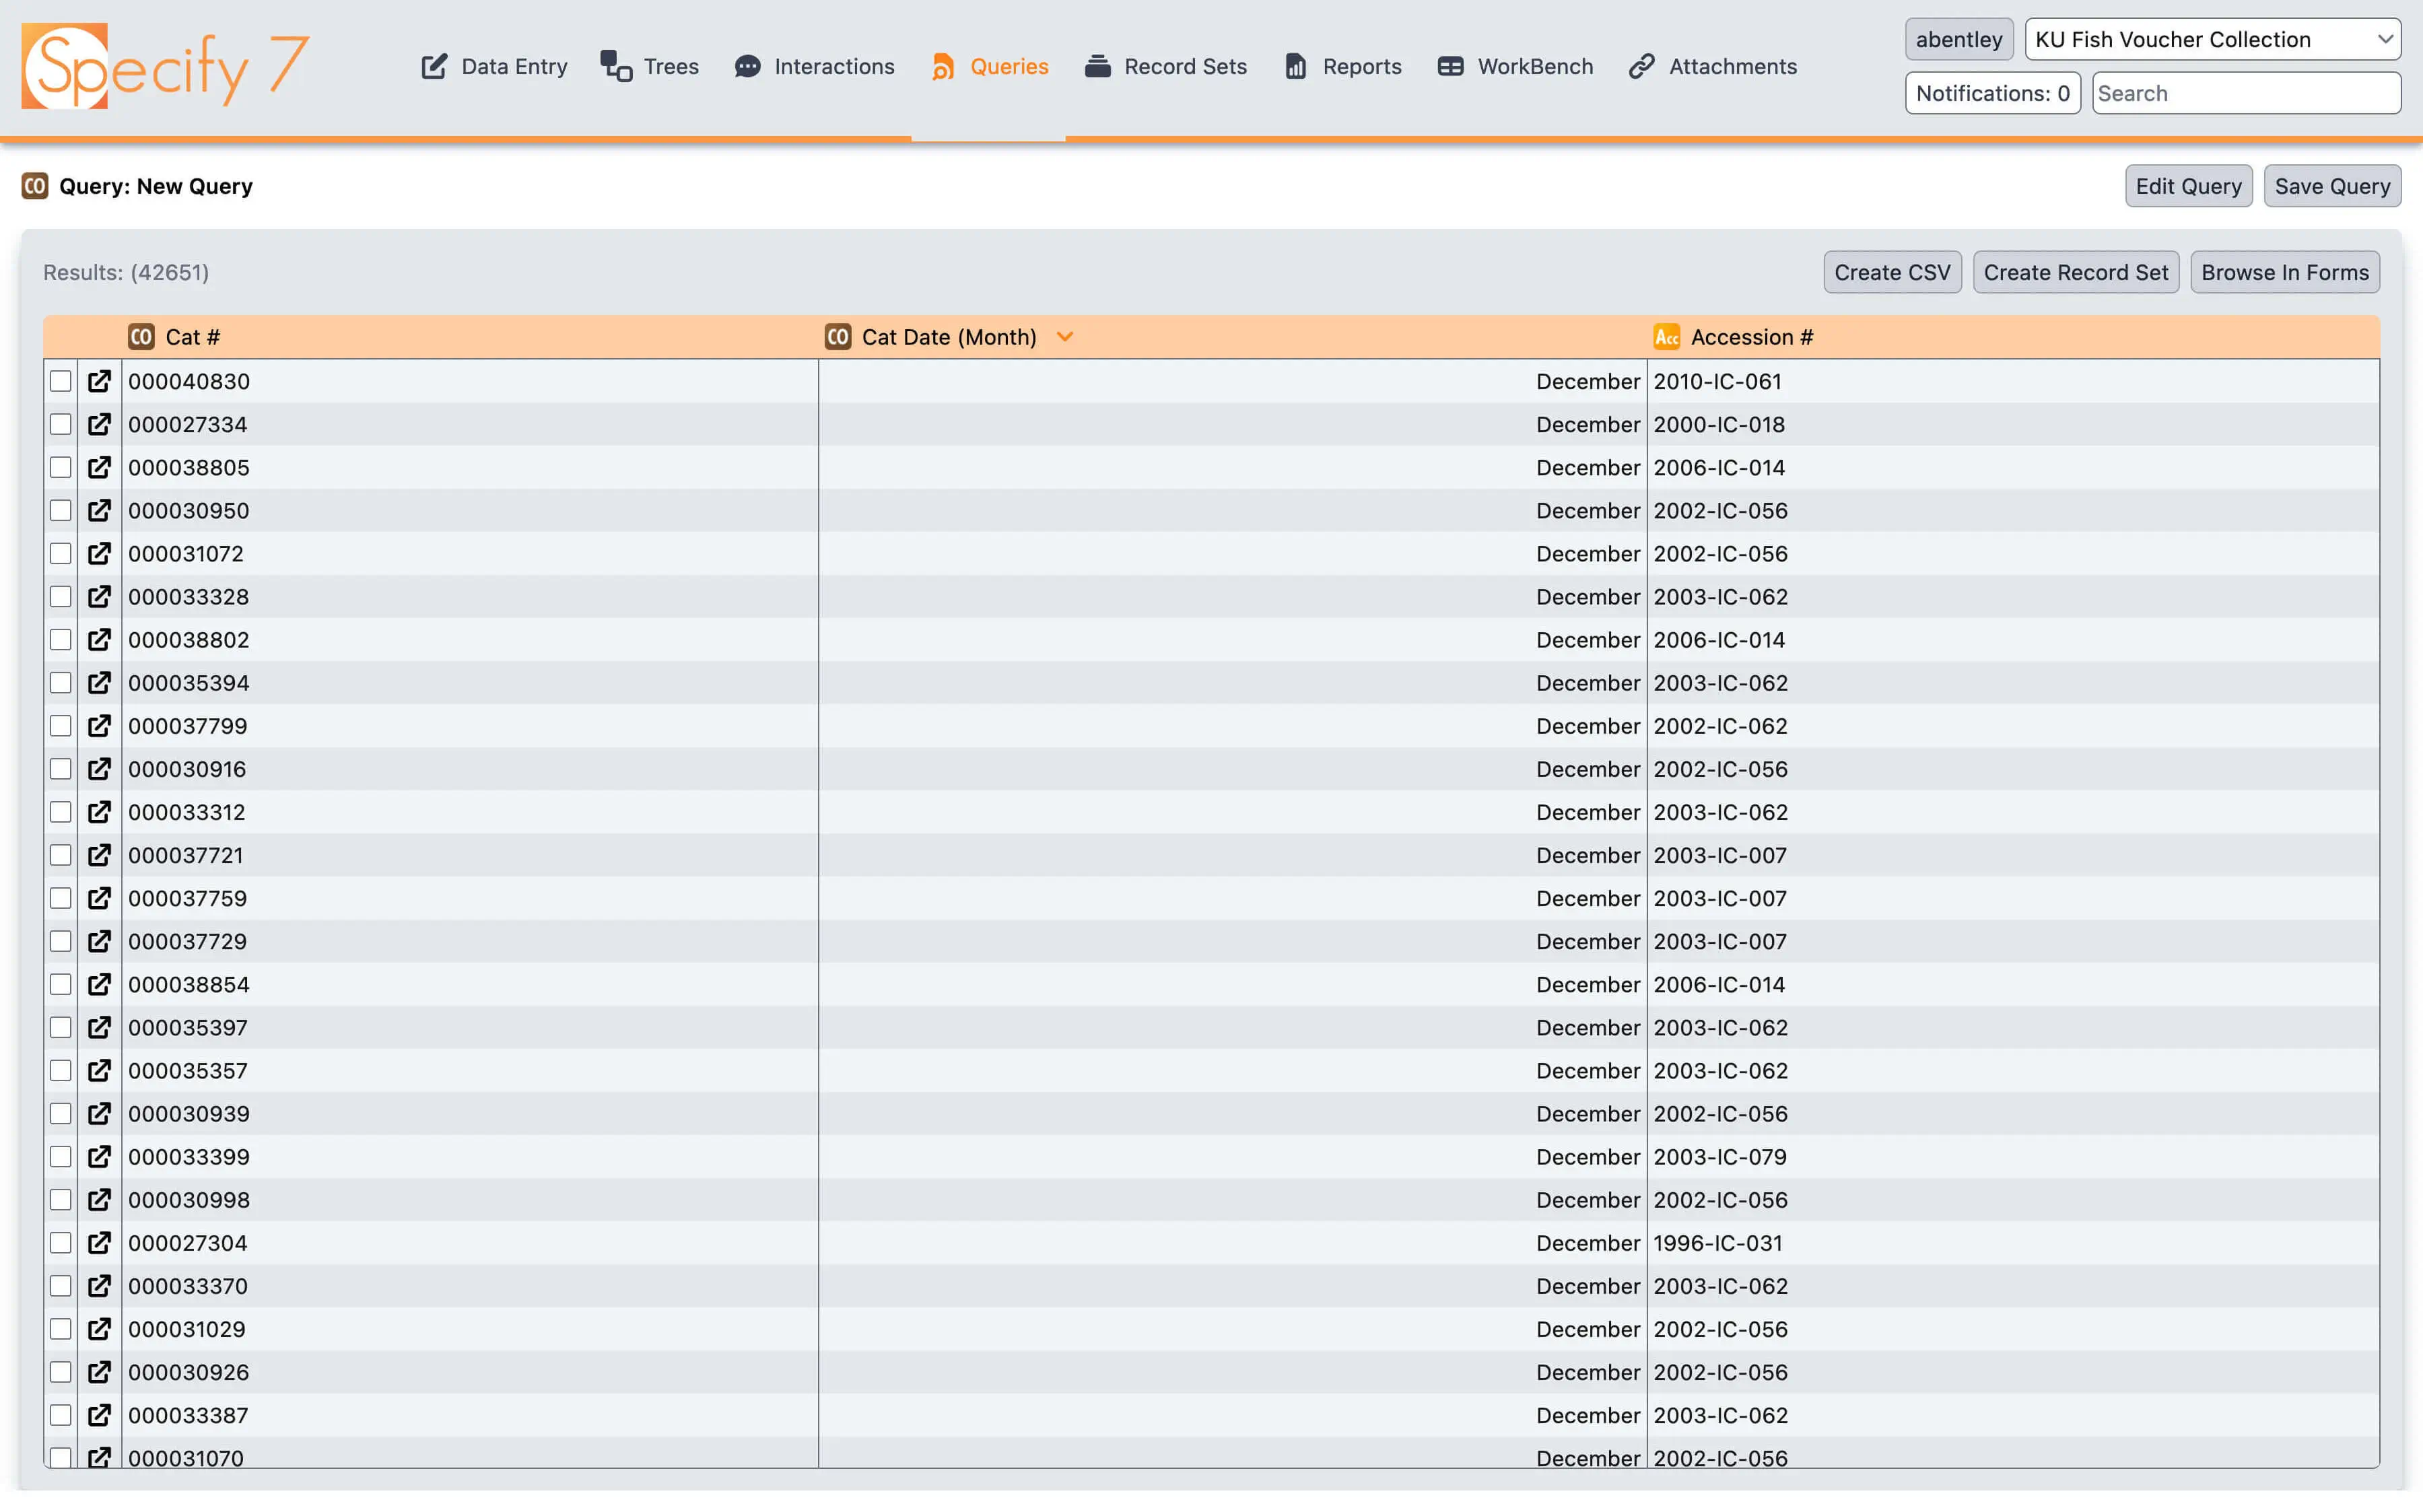Toggle sort arrow on Cat Date (Month)
The width and height of the screenshot is (2423, 1512).
(1065, 337)
